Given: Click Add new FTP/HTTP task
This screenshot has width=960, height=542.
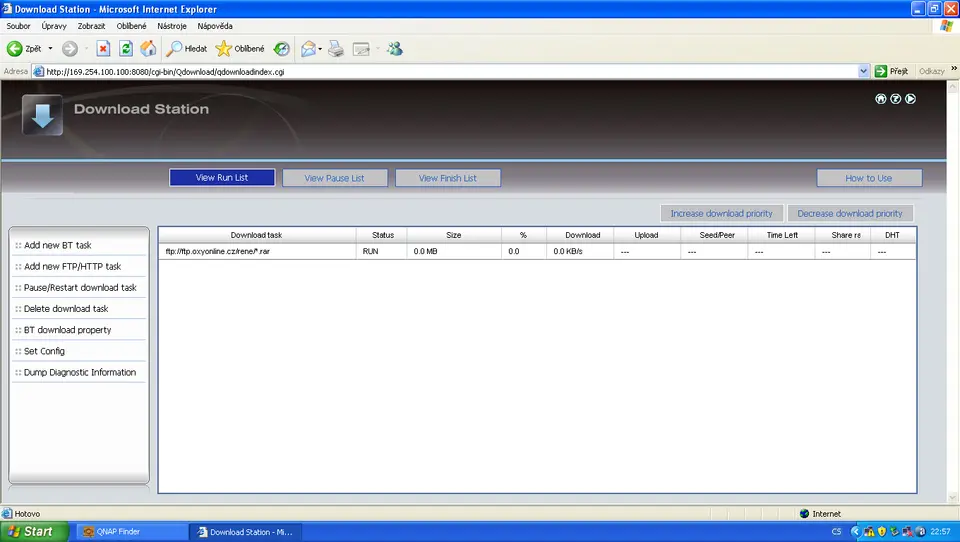Looking at the screenshot, I should click(72, 267).
